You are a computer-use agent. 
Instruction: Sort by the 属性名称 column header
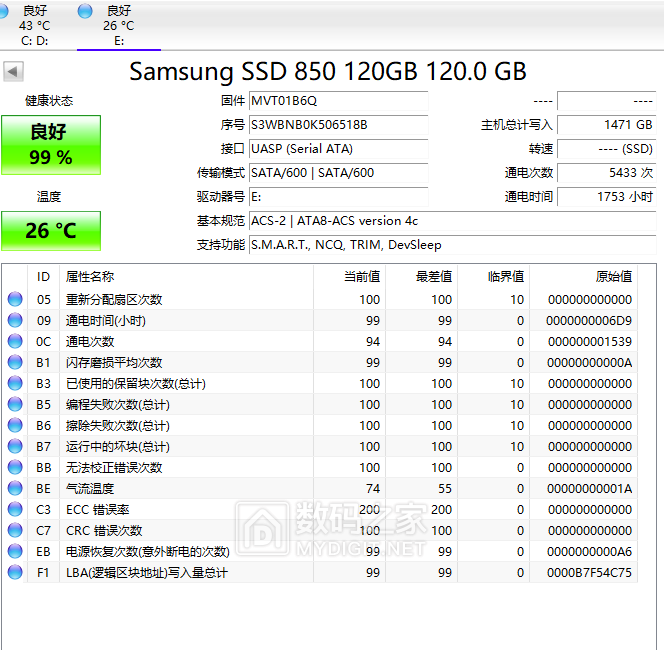pos(186,277)
